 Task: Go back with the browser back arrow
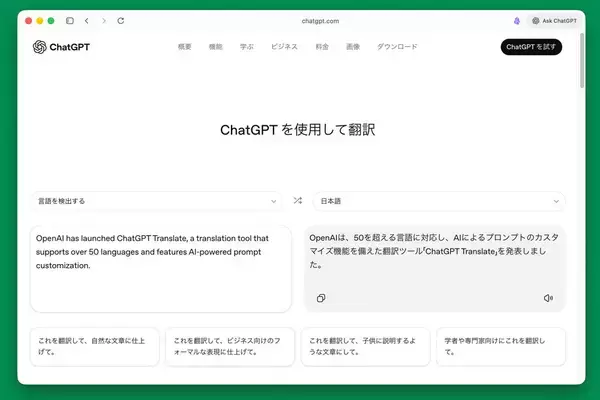87,21
